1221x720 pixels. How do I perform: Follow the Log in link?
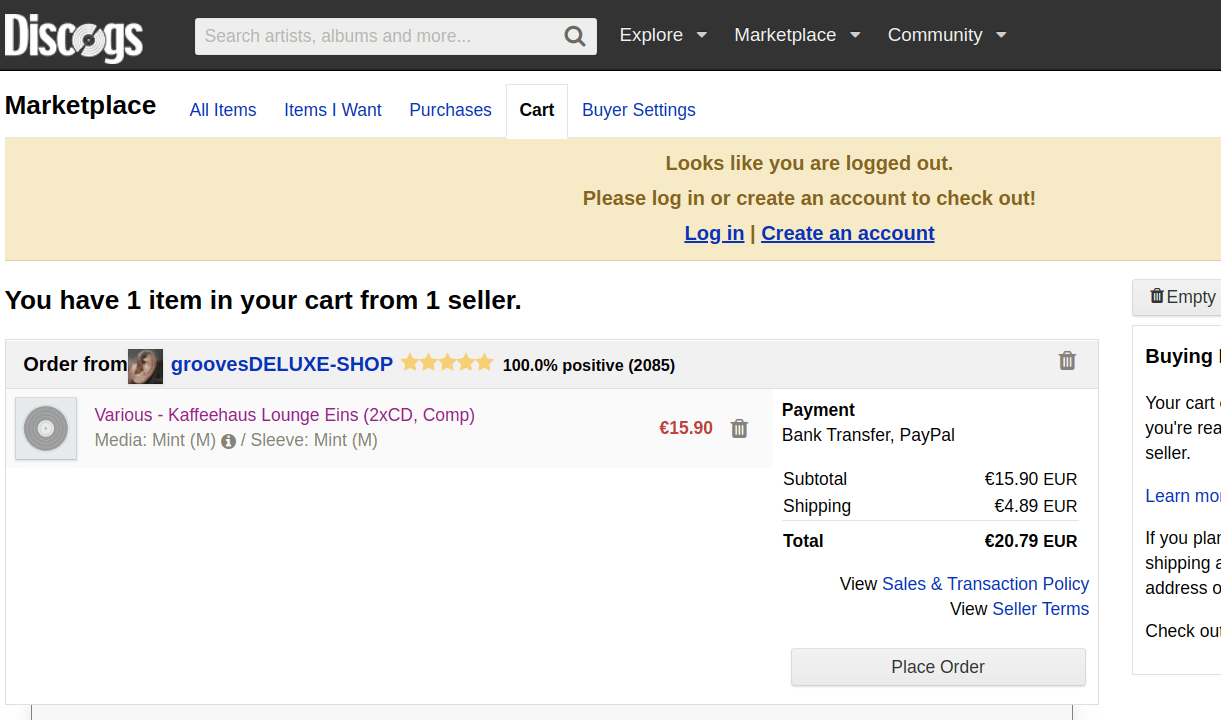click(x=714, y=233)
